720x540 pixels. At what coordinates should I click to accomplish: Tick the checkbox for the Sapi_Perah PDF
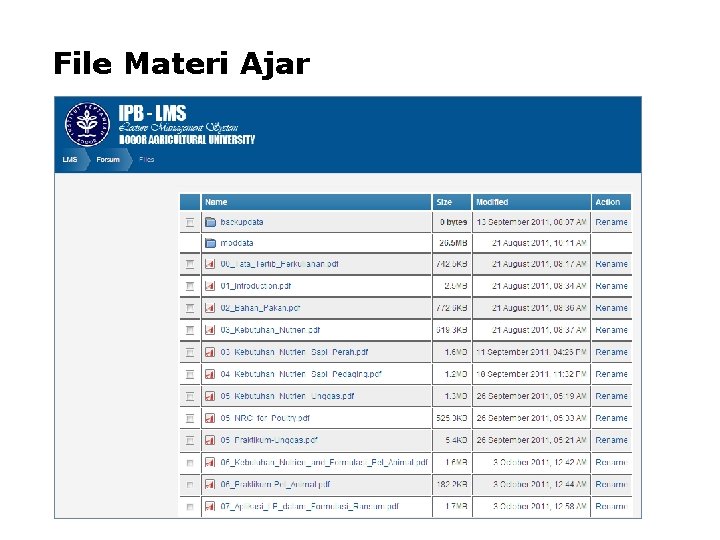(190, 353)
